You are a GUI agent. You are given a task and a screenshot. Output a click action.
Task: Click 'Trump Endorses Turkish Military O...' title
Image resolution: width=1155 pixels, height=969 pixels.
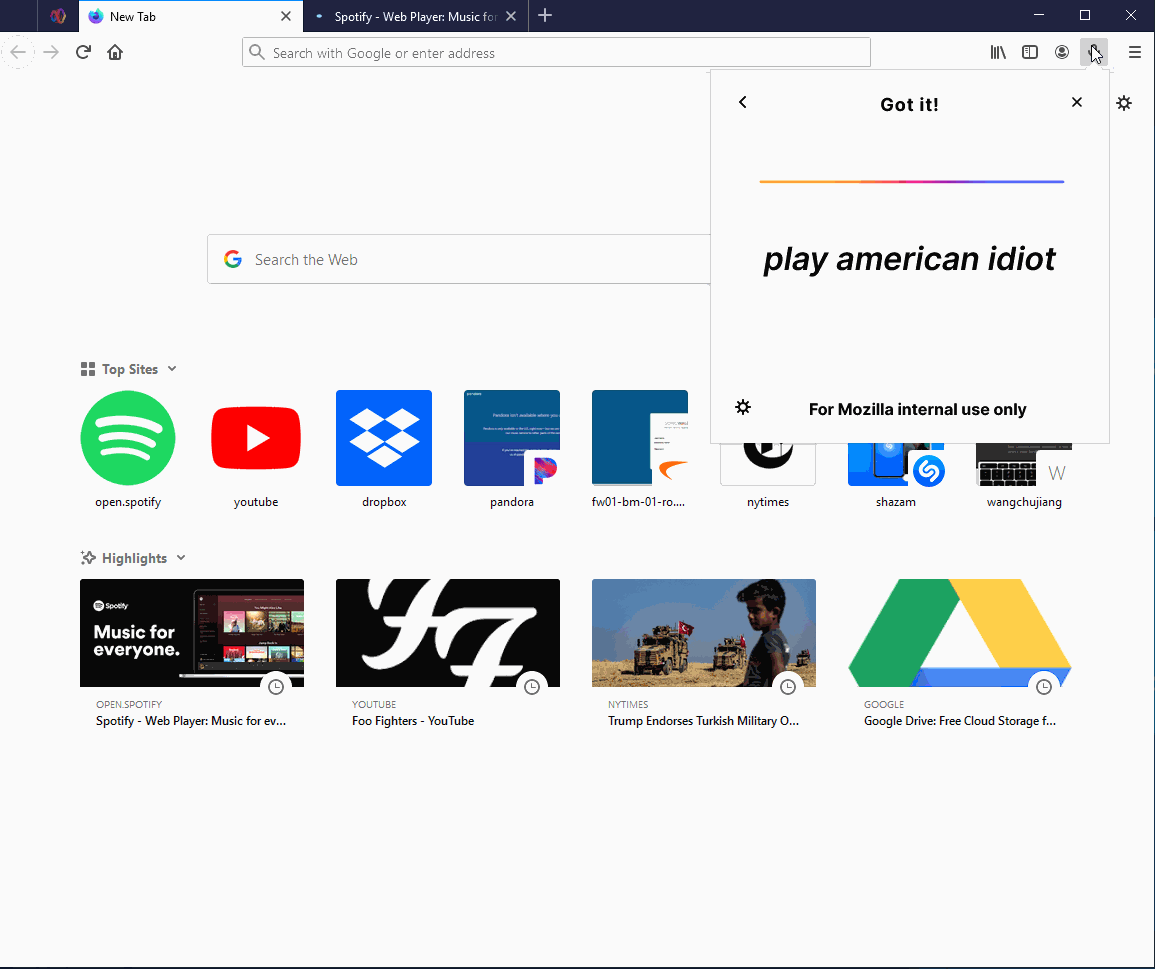click(x=703, y=721)
